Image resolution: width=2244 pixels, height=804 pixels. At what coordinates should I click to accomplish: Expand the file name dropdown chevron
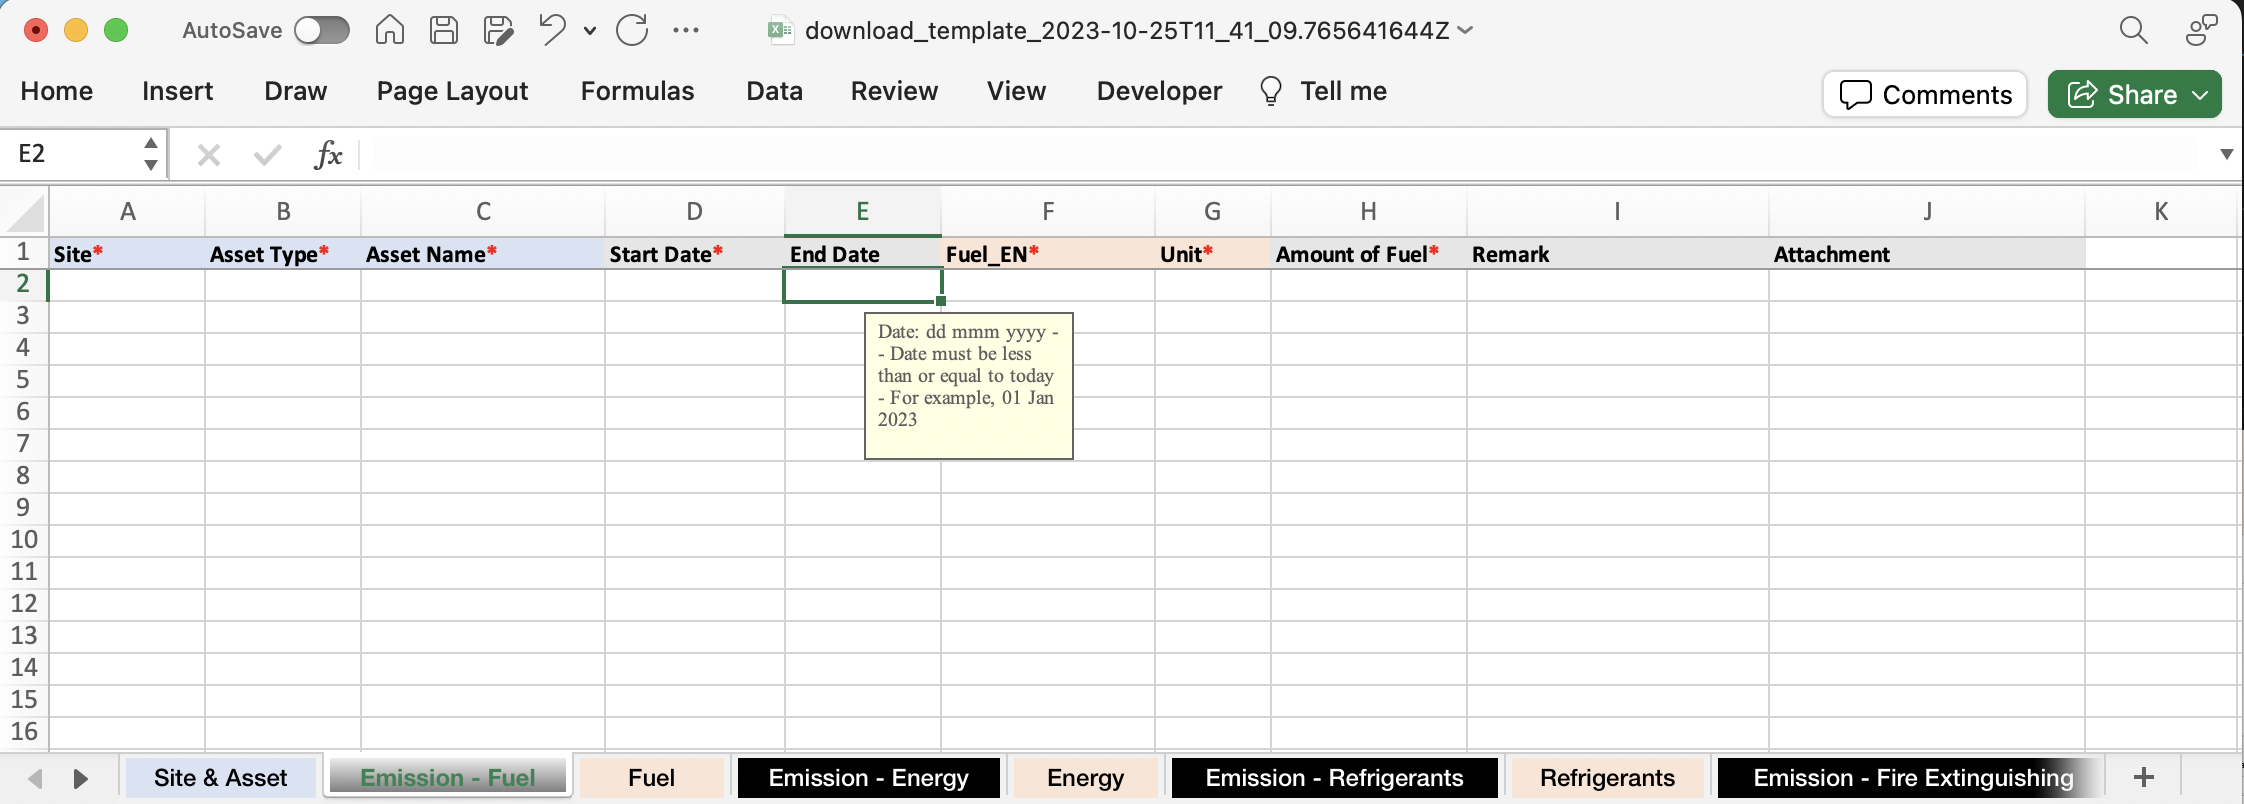(x=1466, y=30)
